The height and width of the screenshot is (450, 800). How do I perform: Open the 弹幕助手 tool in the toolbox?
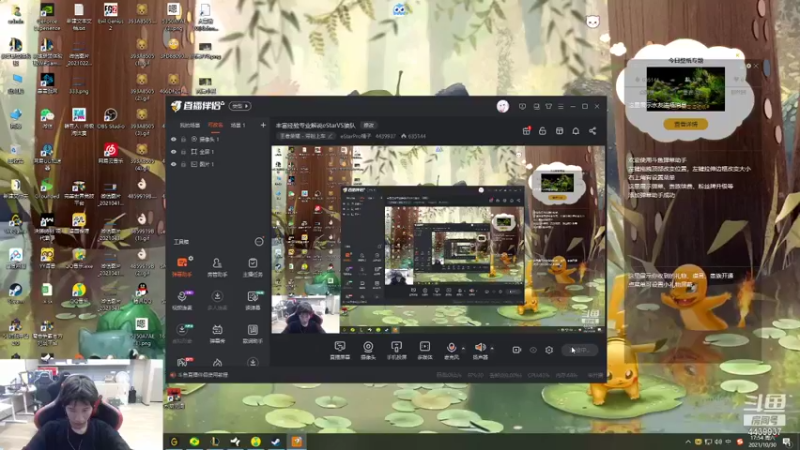182,266
